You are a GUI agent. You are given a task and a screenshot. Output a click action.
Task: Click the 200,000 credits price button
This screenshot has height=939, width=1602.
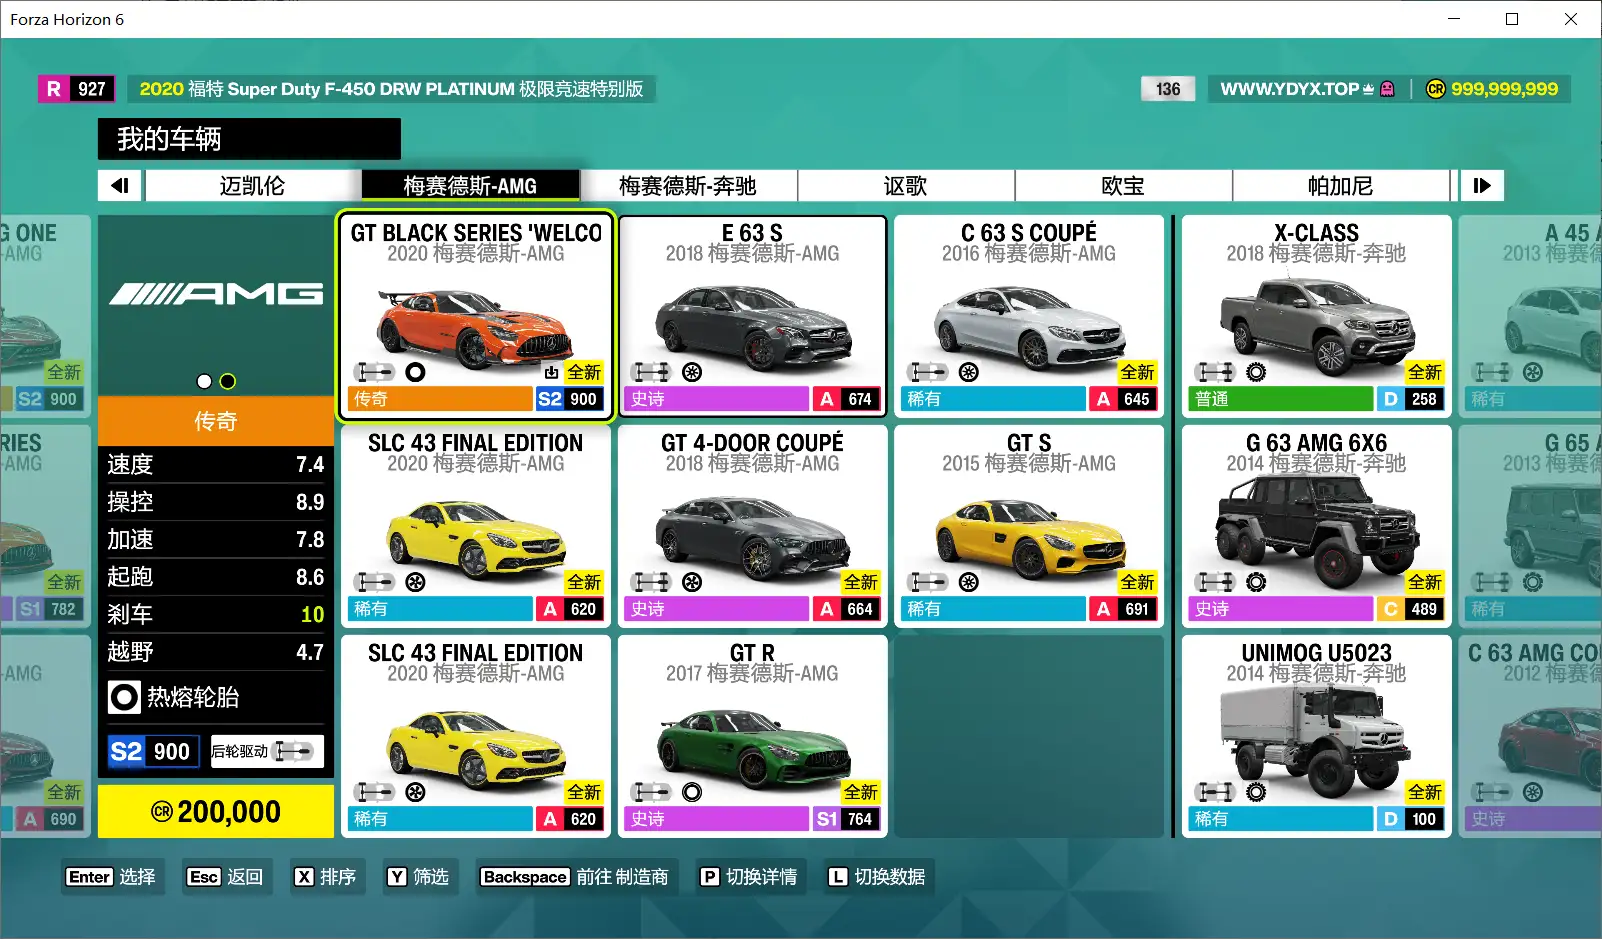[216, 812]
